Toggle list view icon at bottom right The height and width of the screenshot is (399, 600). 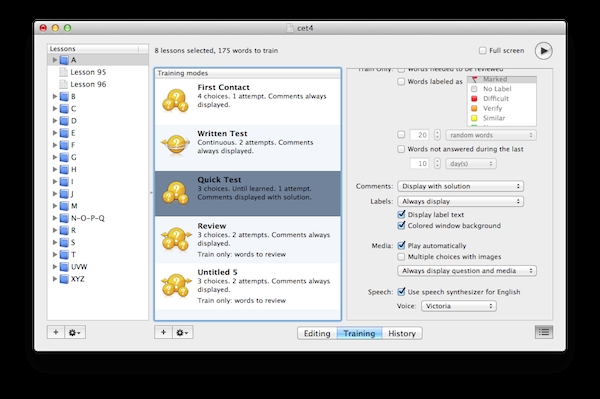coord(544,332)
